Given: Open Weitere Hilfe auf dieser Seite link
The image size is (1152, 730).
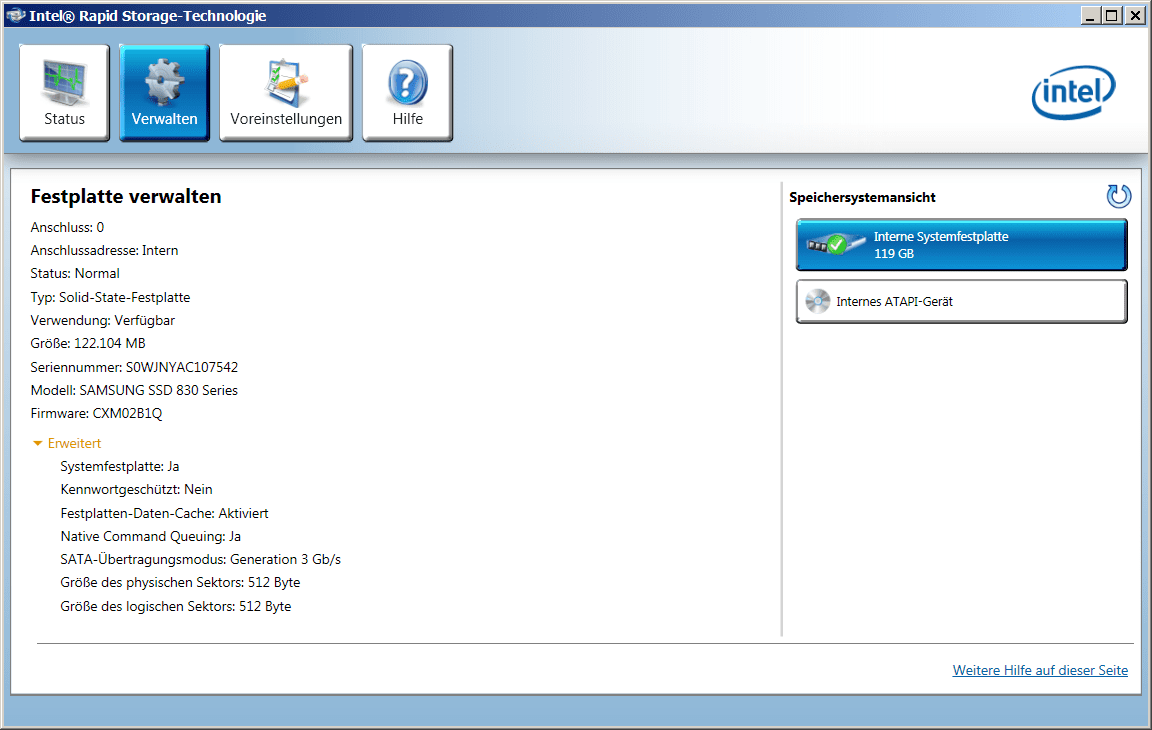Looking at the screenshot, I should pyautogui.click(x=1040, y=670).
